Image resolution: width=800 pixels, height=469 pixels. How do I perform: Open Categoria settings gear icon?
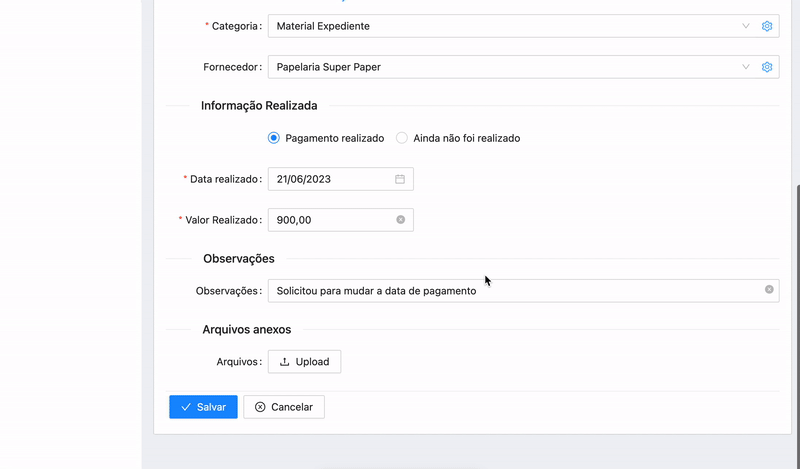(767, 26)
